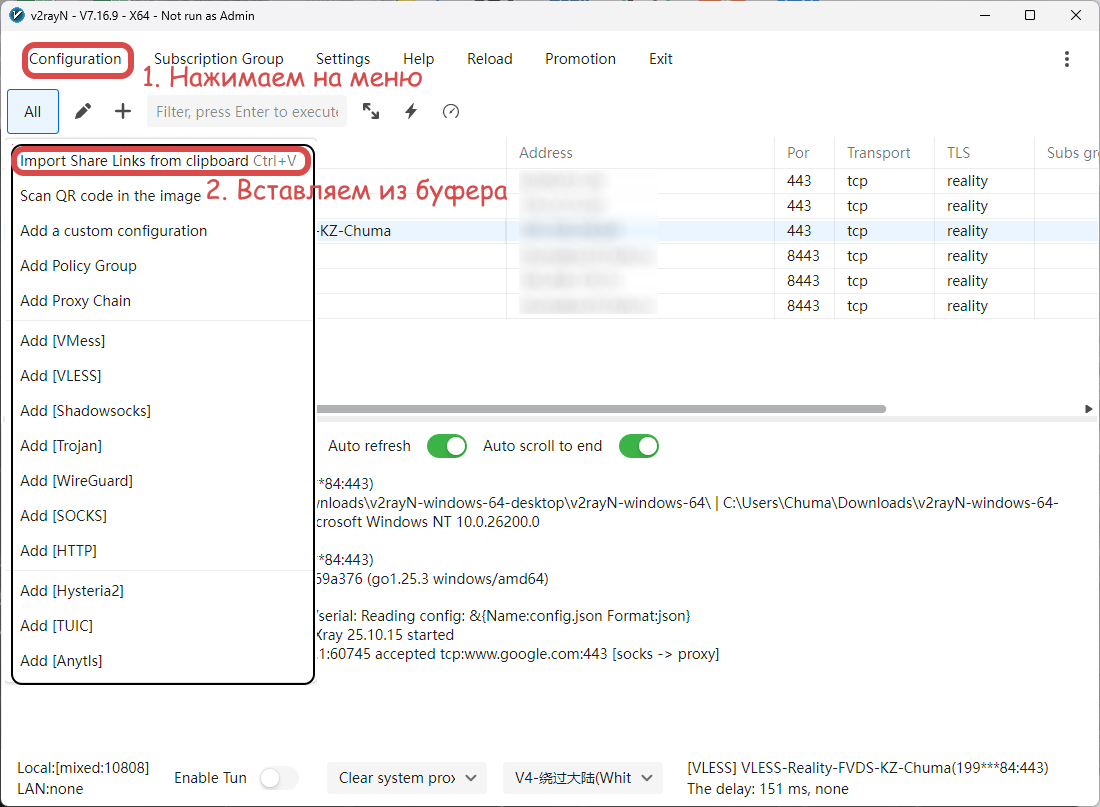Click the server list horizontal scrollbar
The image size is (1100, 807).
coord(601,408)
